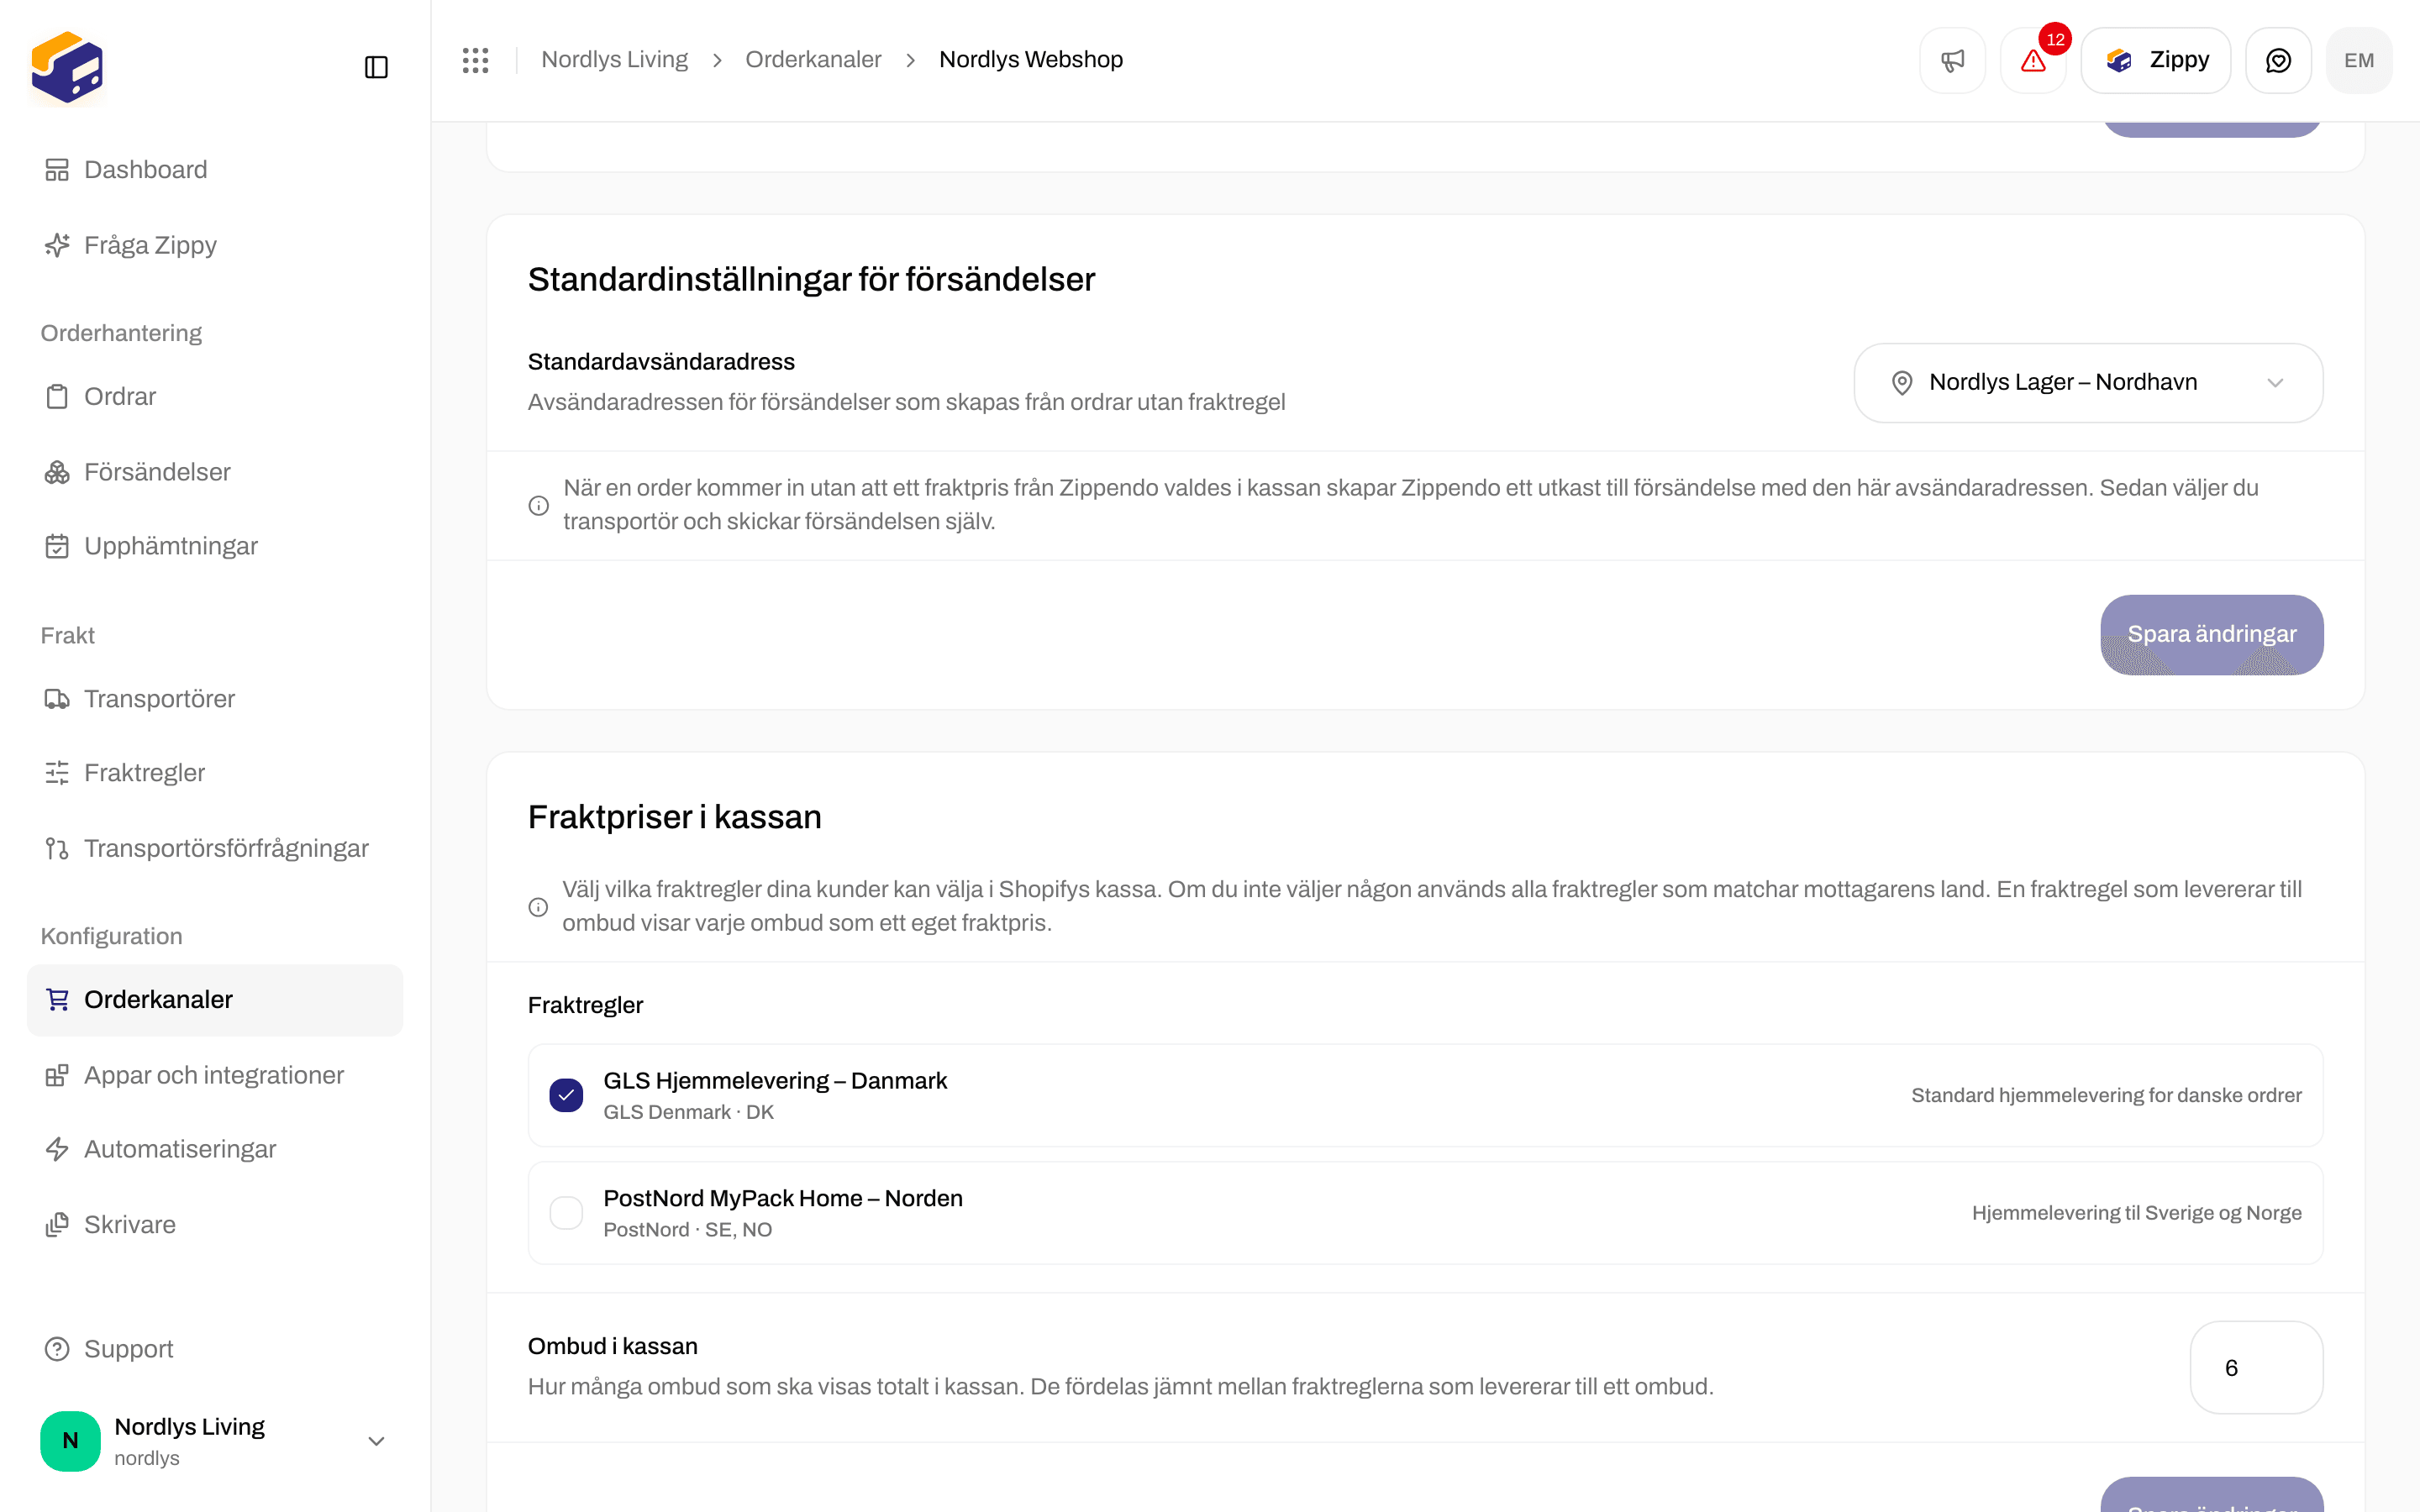This screenshot has width=2420, height=1512.
Task: Click the Upphämtningar calendar icon
Action: [57, 546]
